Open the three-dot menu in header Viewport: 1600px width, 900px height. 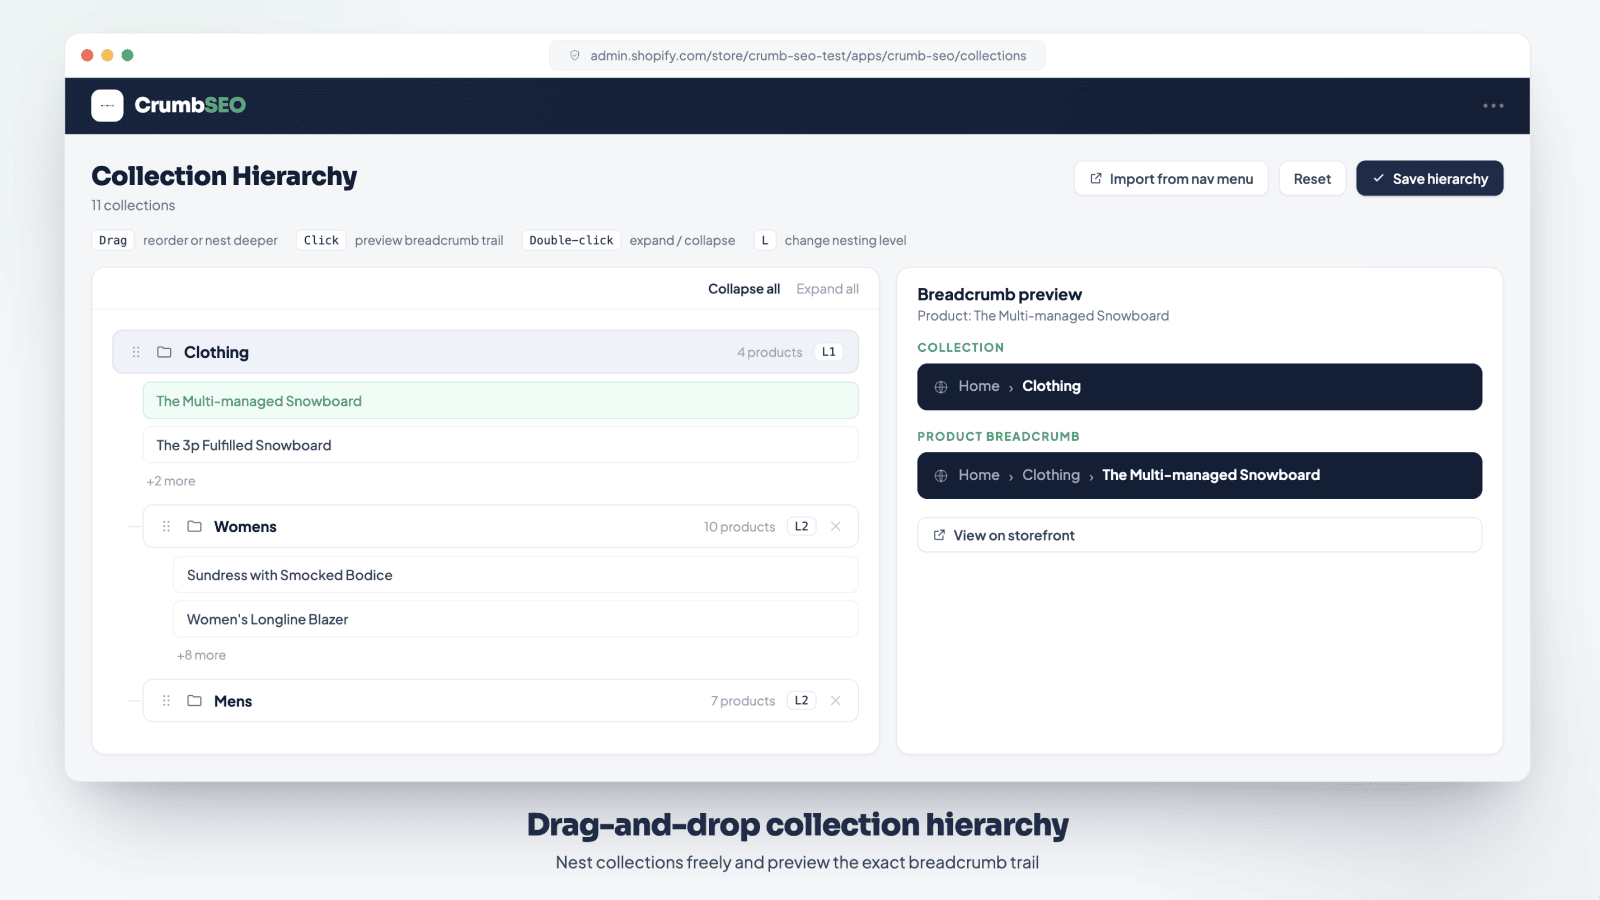click(x=1493, y=105)
